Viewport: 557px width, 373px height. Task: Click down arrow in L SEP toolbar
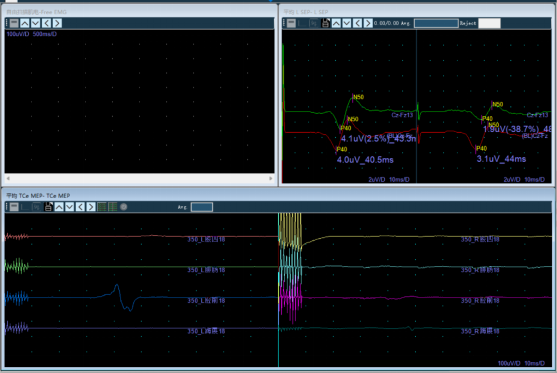[x=347, y=23]
